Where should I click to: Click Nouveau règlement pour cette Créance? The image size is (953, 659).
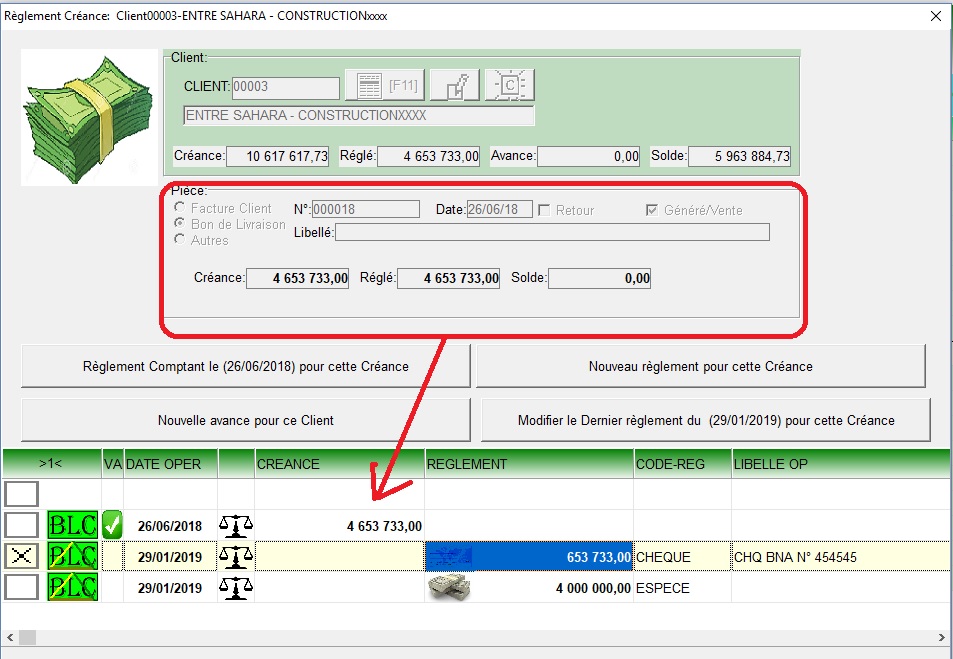pos(700,367)
